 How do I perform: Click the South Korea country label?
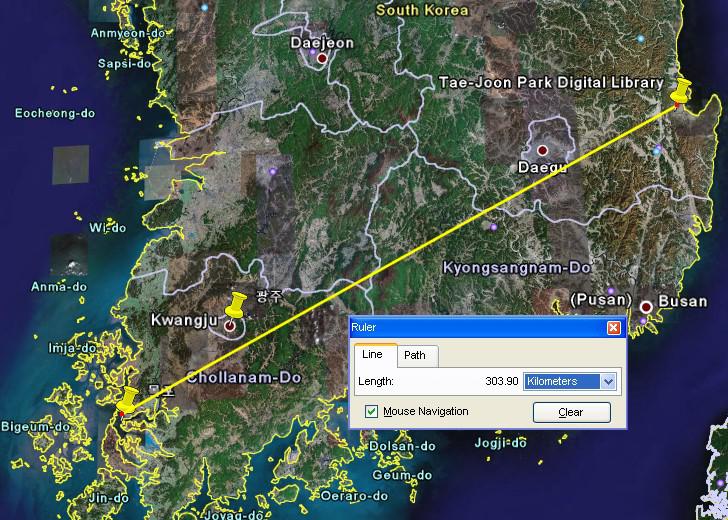coord(422,10)
